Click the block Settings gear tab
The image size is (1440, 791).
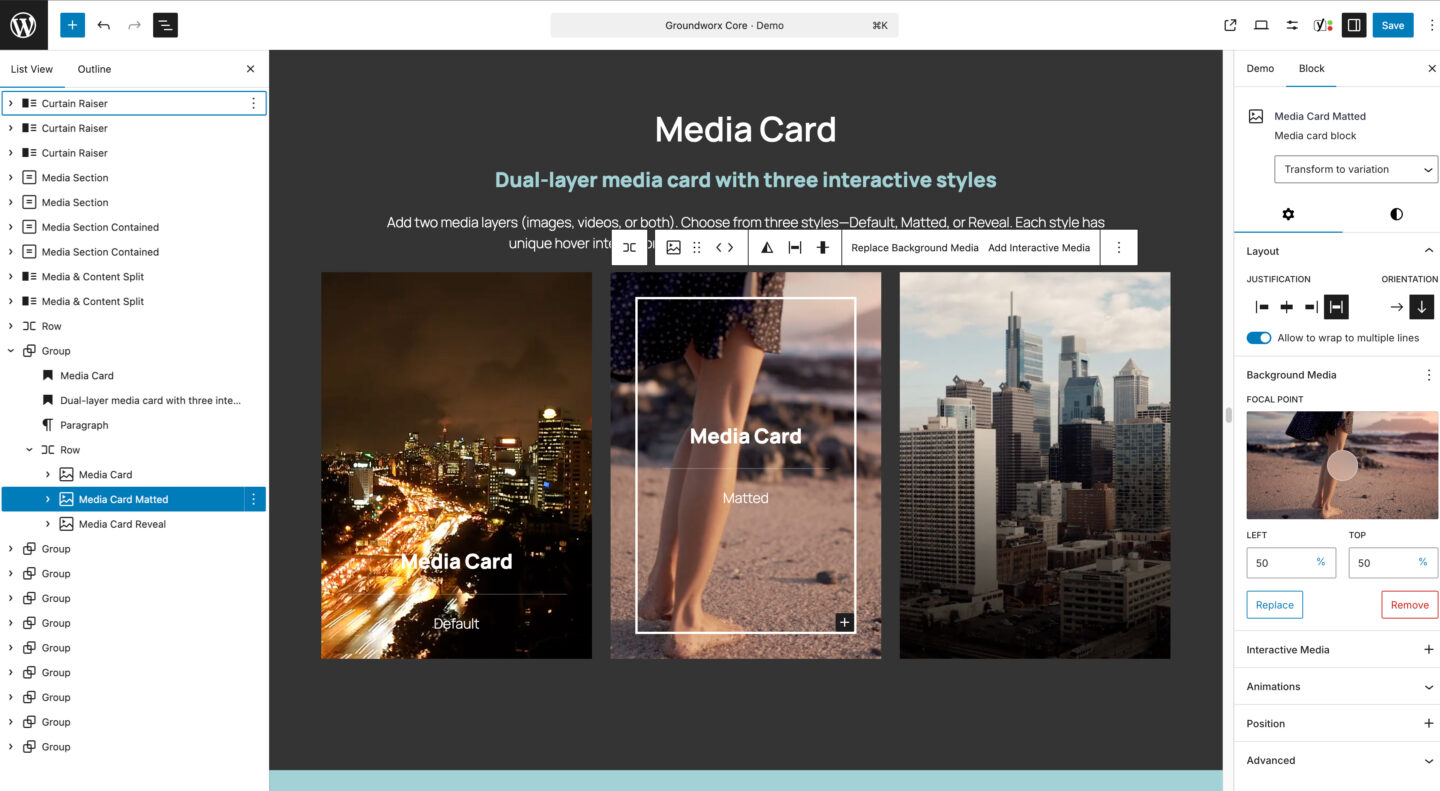(x=1288, y=214)
